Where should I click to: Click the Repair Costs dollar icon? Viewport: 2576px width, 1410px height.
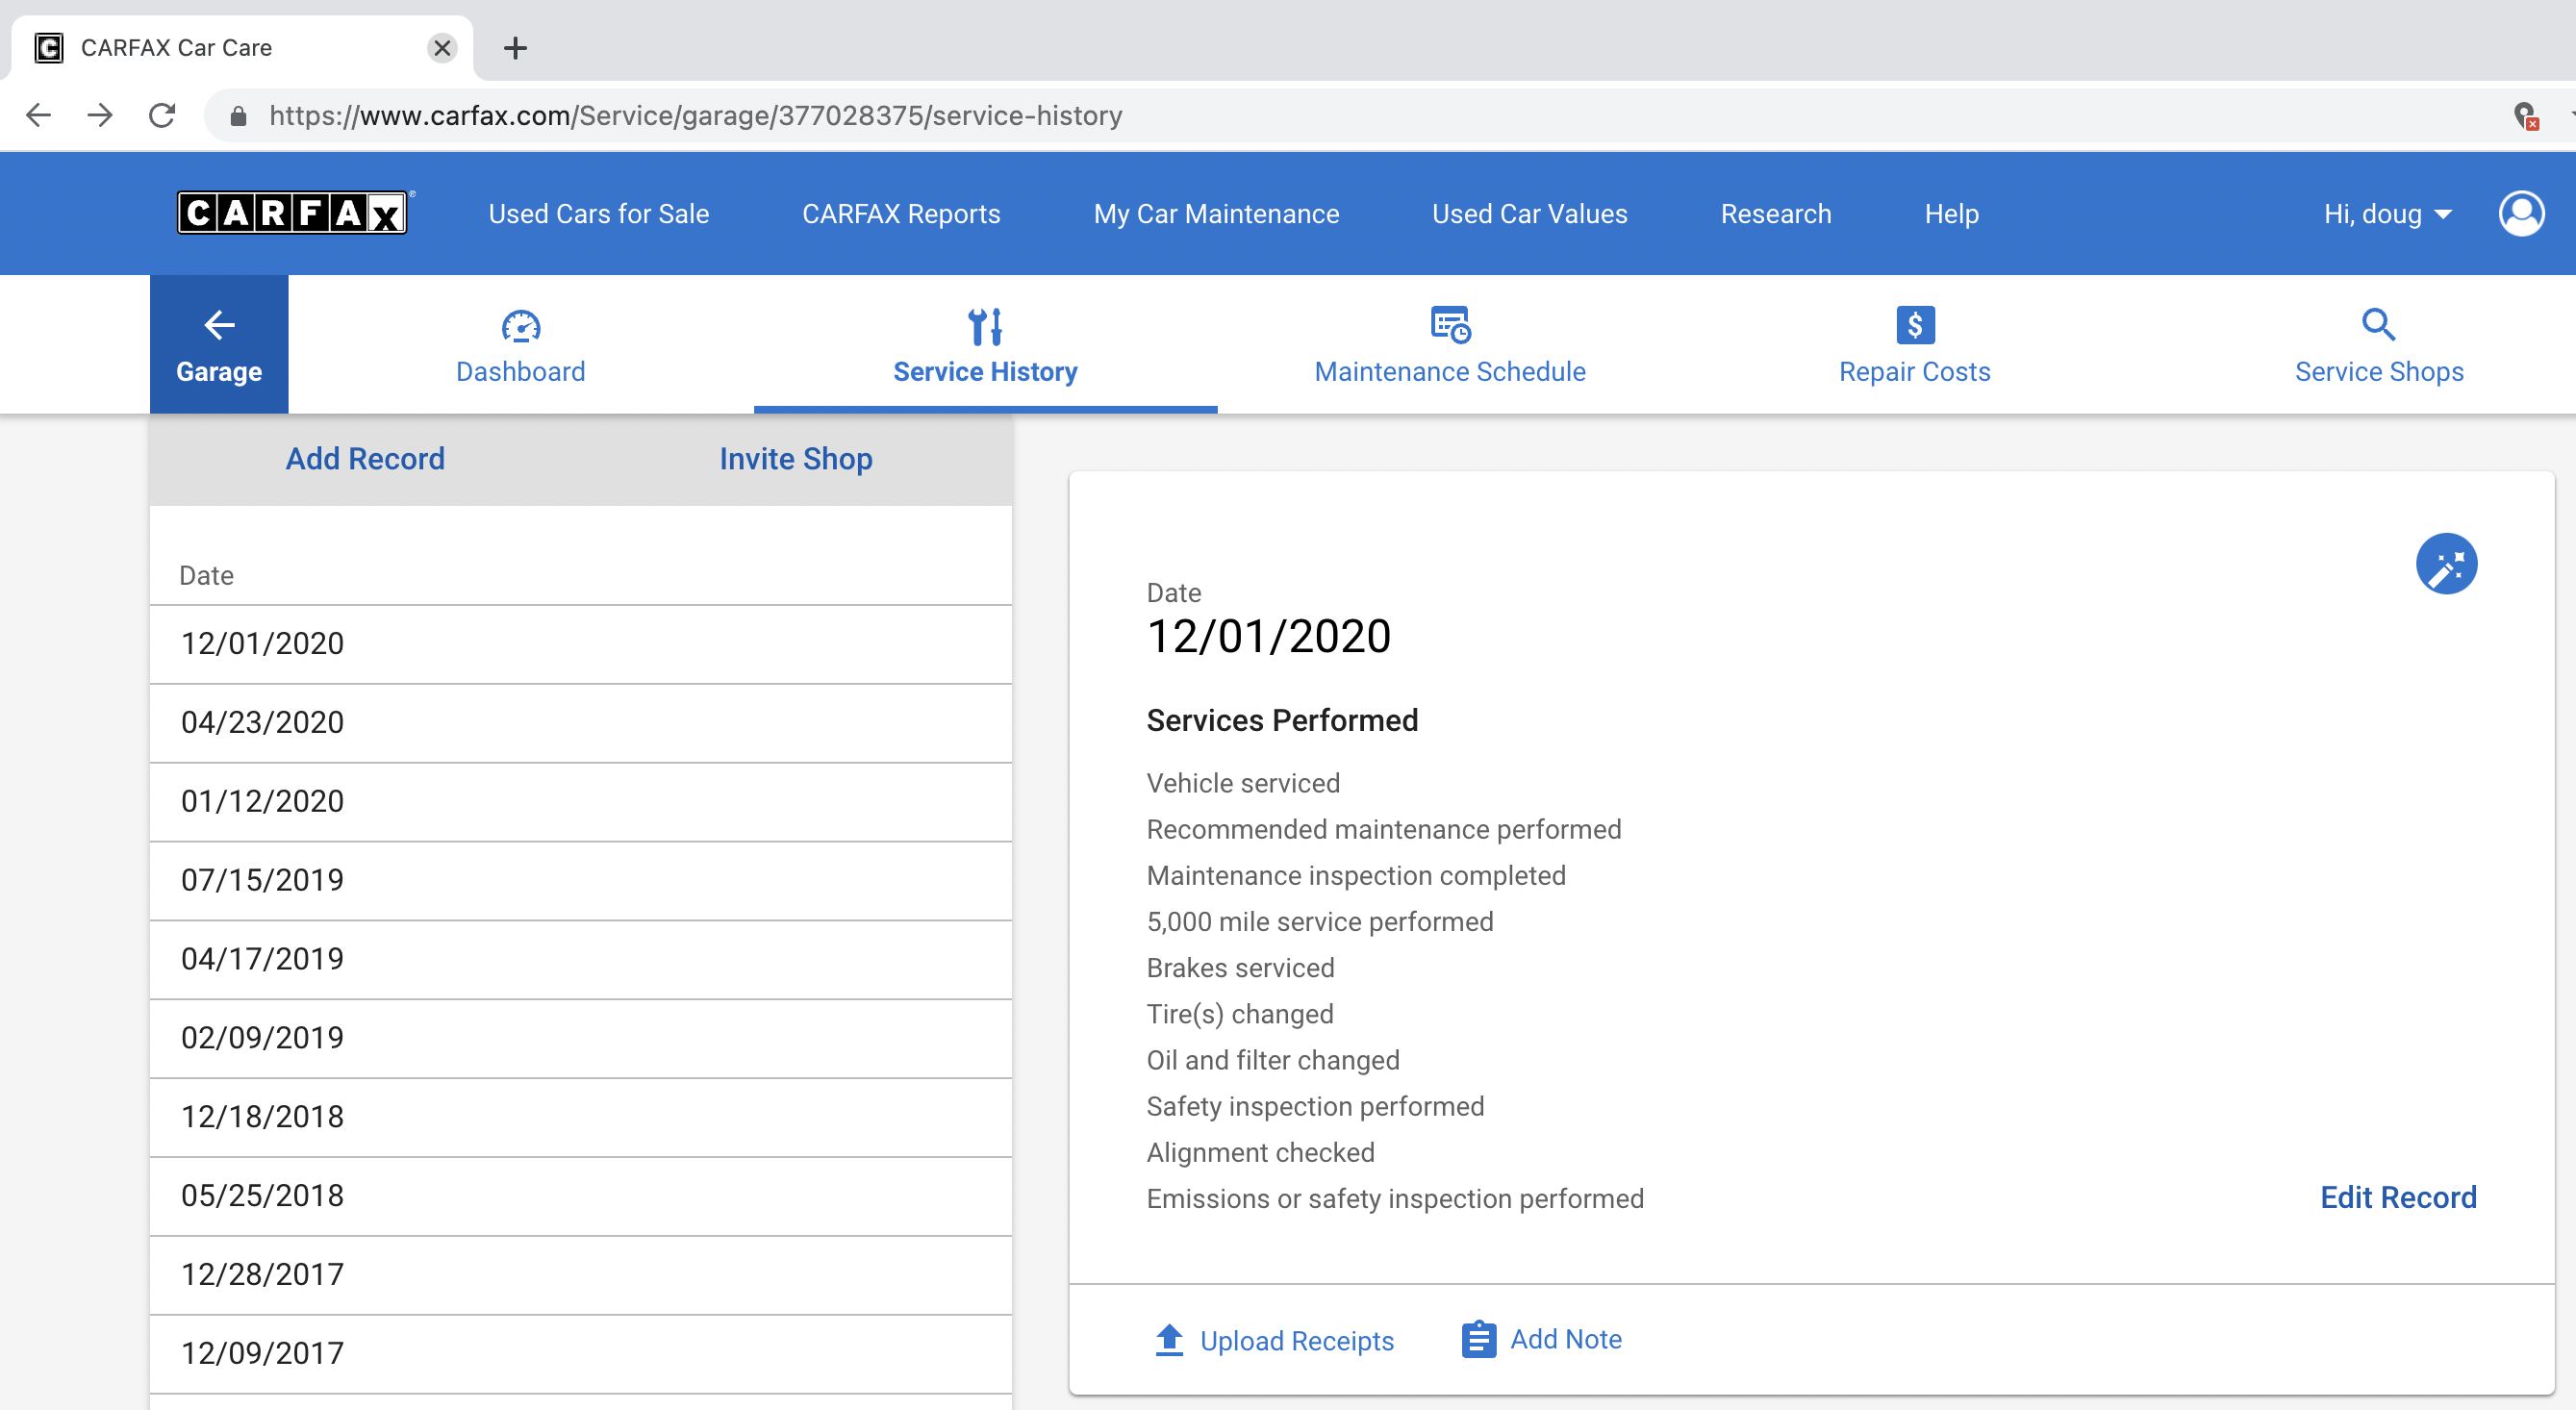tap(1915, 325)
